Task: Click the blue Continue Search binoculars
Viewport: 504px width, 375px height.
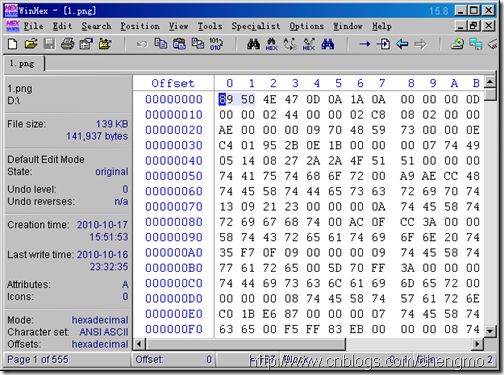Action: 328,44
